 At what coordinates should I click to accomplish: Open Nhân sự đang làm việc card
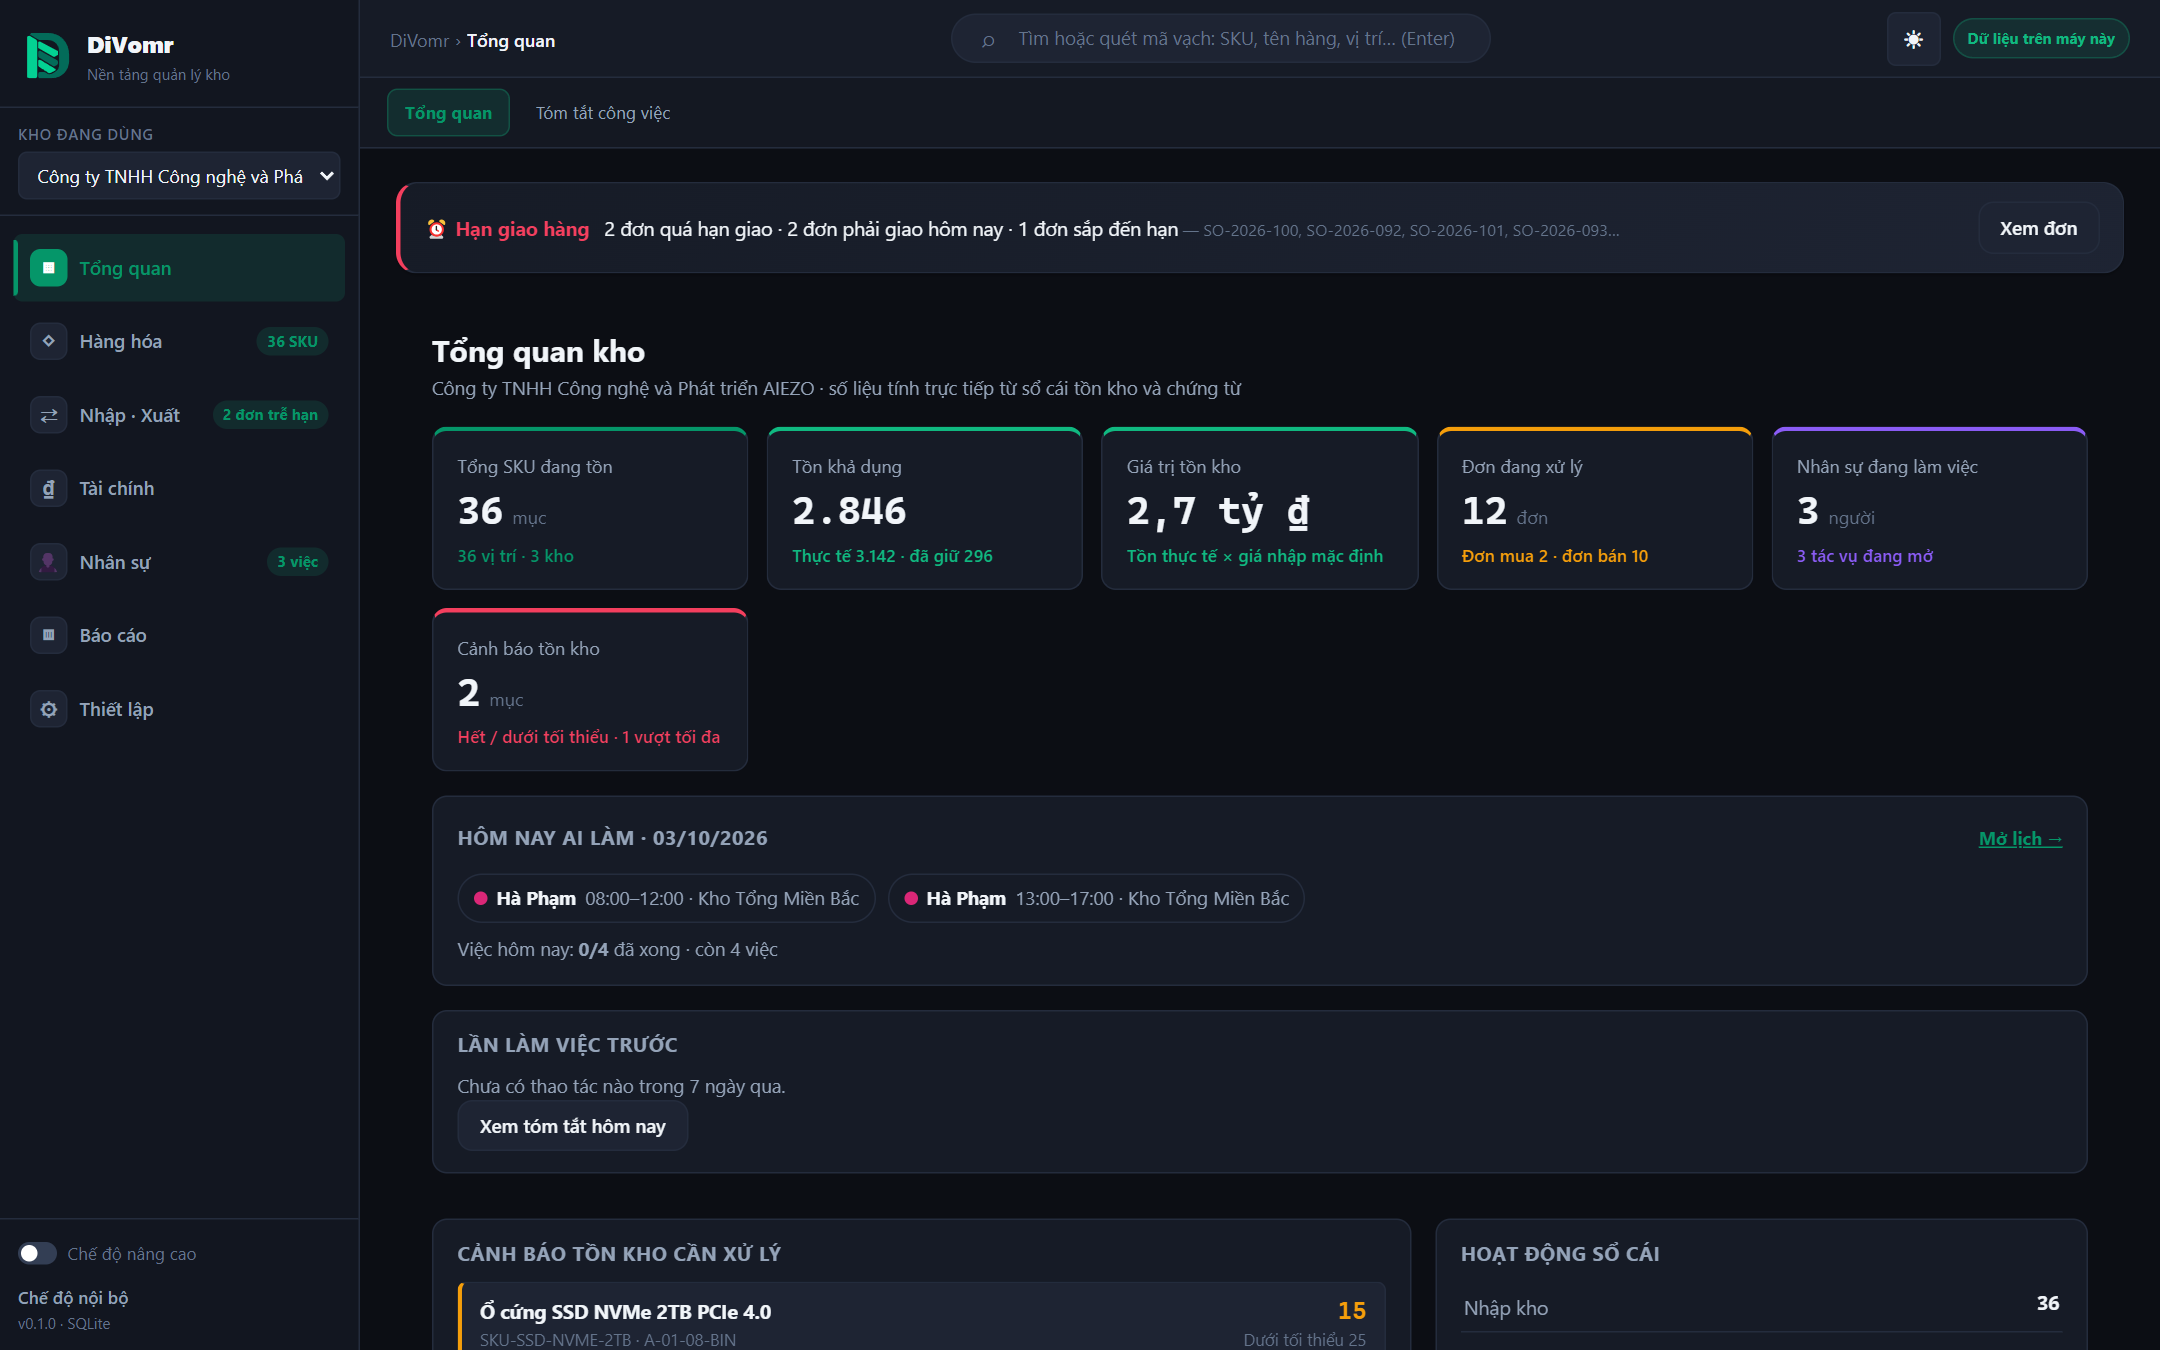[1929, 508]
